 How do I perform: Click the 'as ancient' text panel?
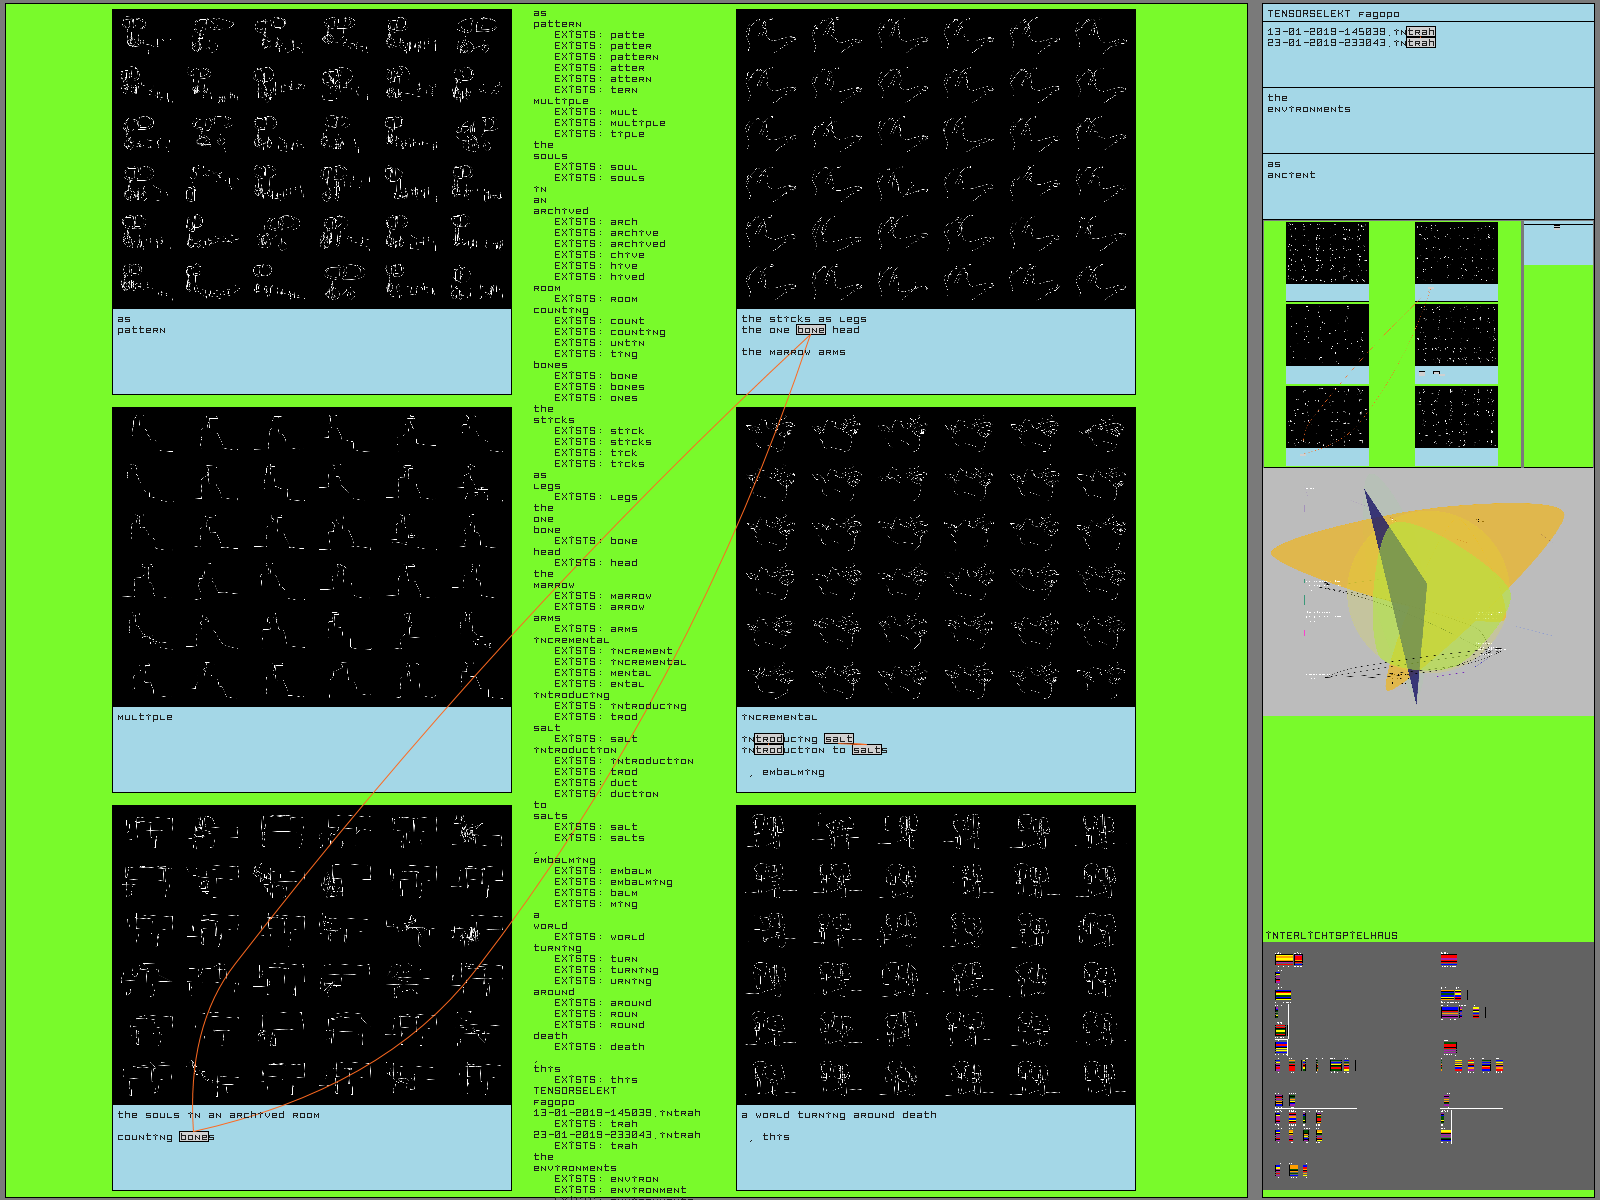[x=1427, y=185]
